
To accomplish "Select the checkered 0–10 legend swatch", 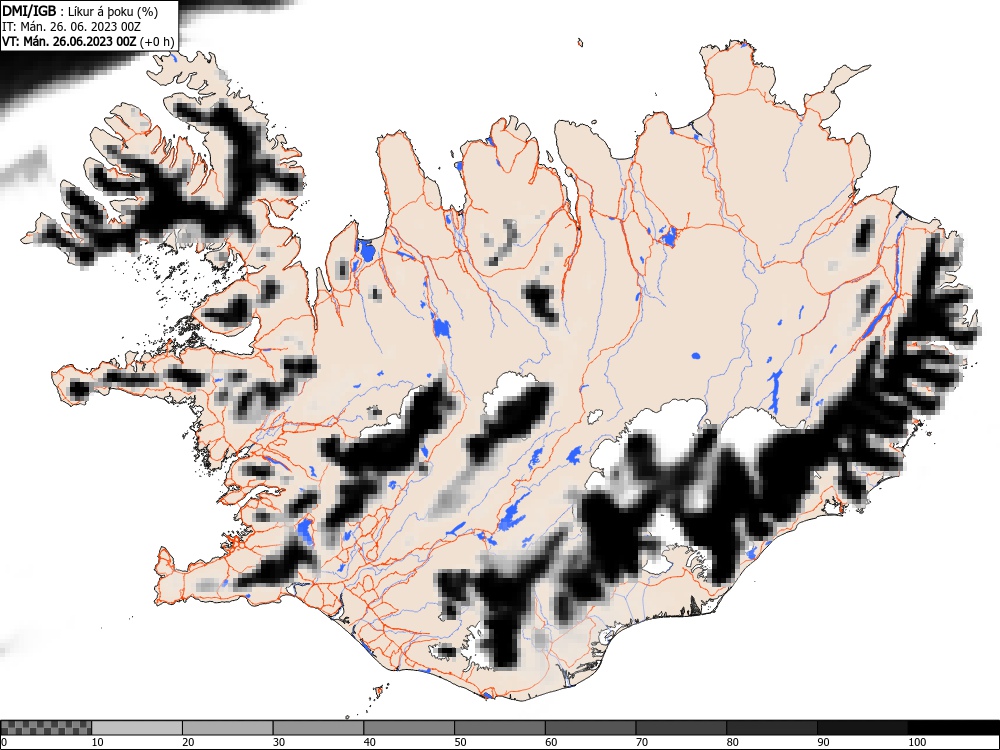I will pos(46,728).
